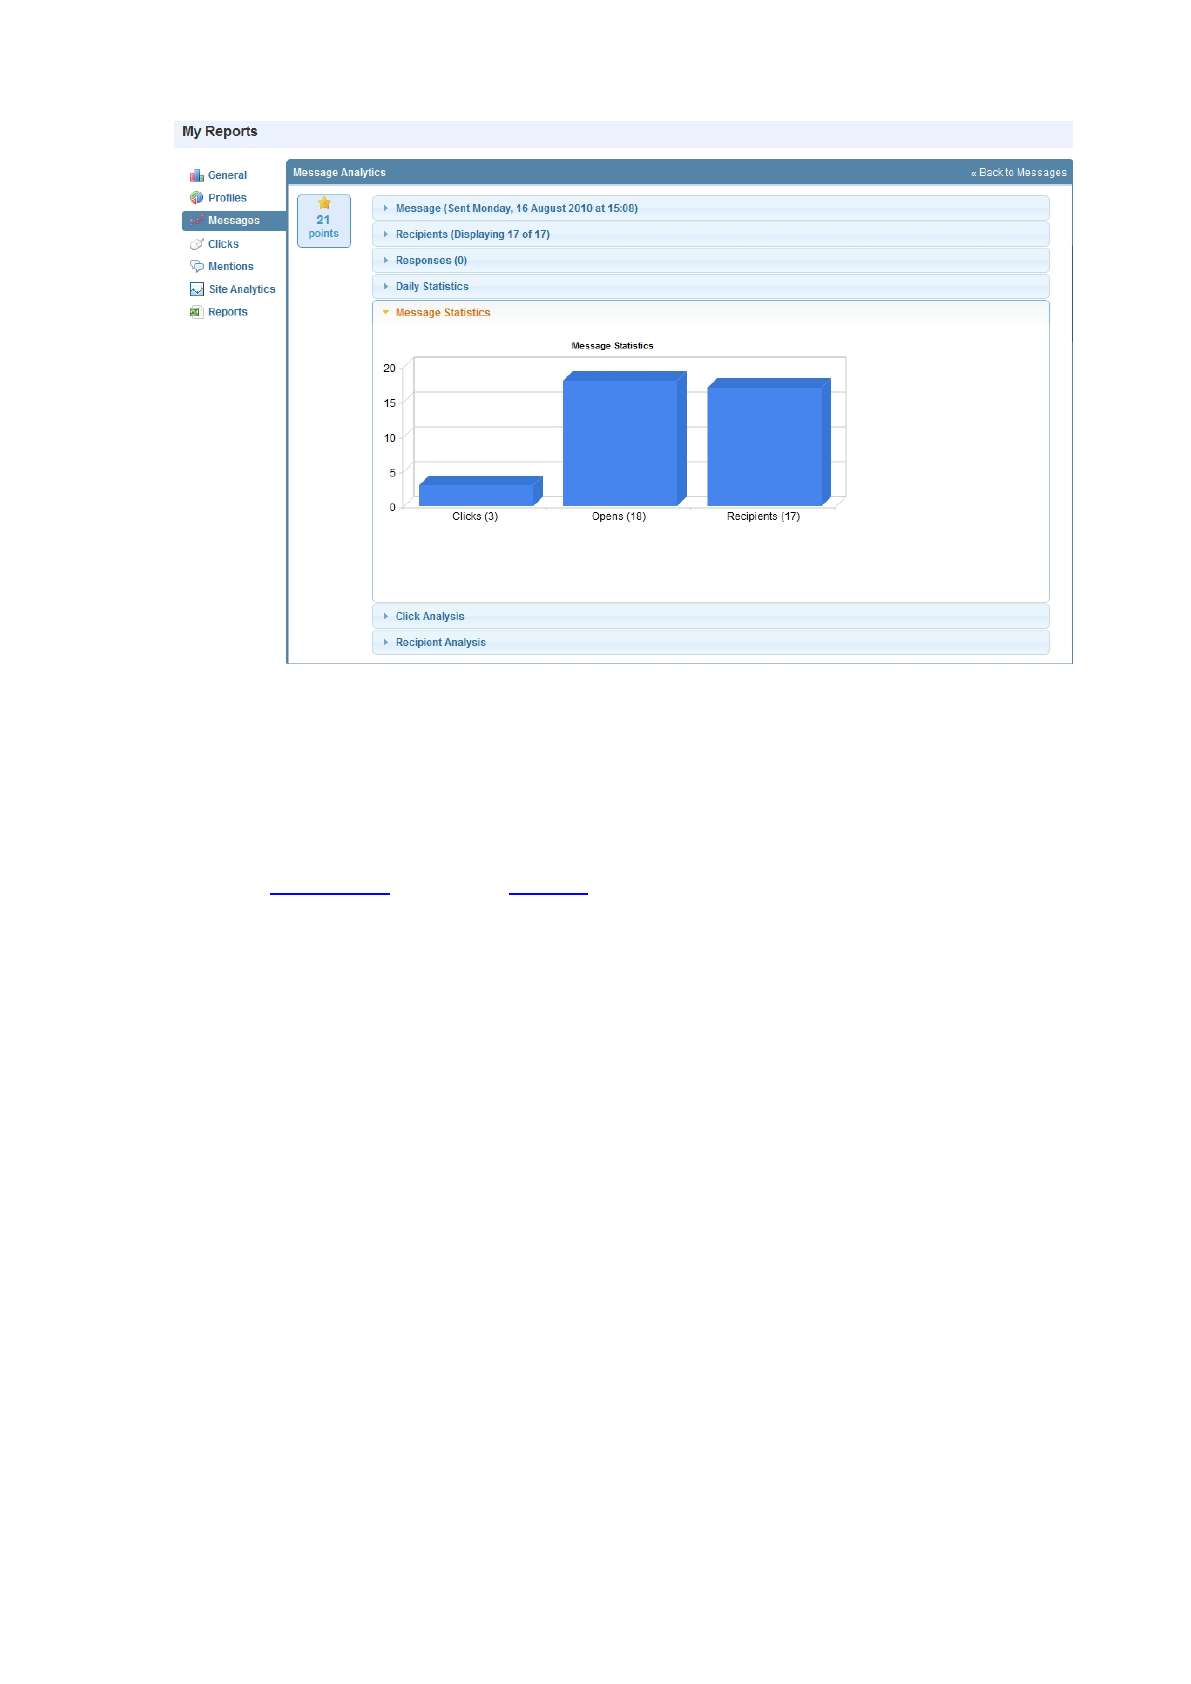Click the General bar chart icon
The width and height of the screenshot is (1191, 1684).
pyautogui.click(x=197, y=175)
